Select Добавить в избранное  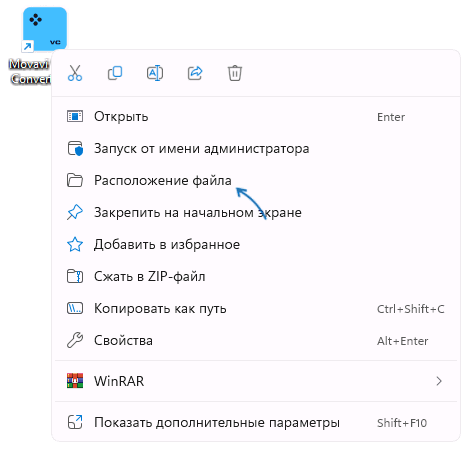click(x=256, y=245)
